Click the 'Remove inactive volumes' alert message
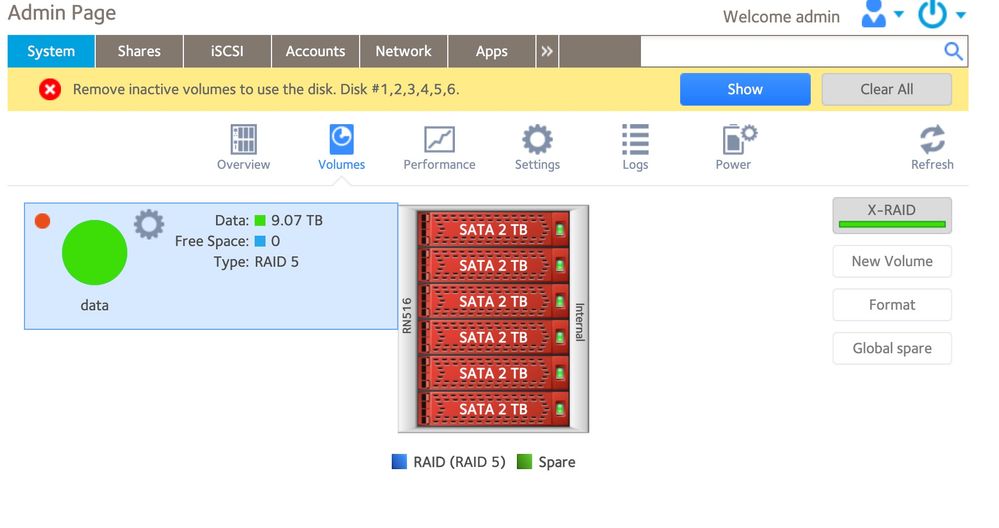This screenshot has width=999, height=528. pos(266,89)
